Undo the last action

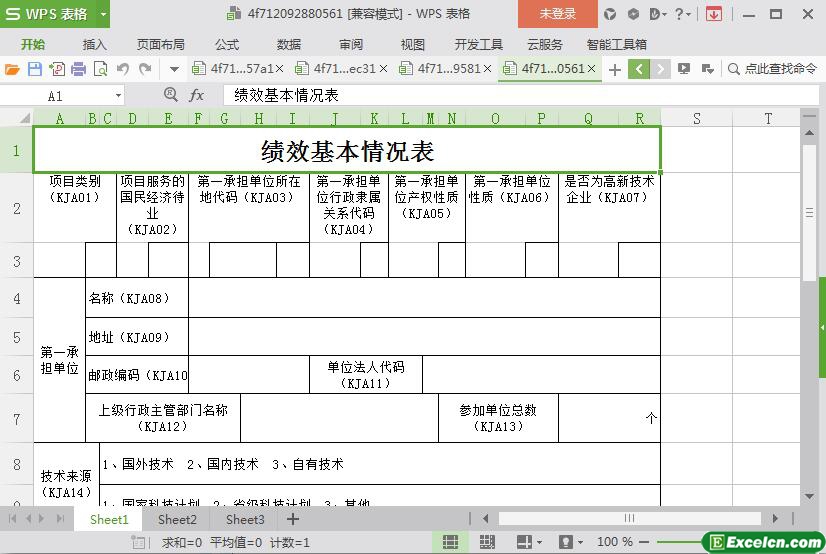[x=123, y=69]
